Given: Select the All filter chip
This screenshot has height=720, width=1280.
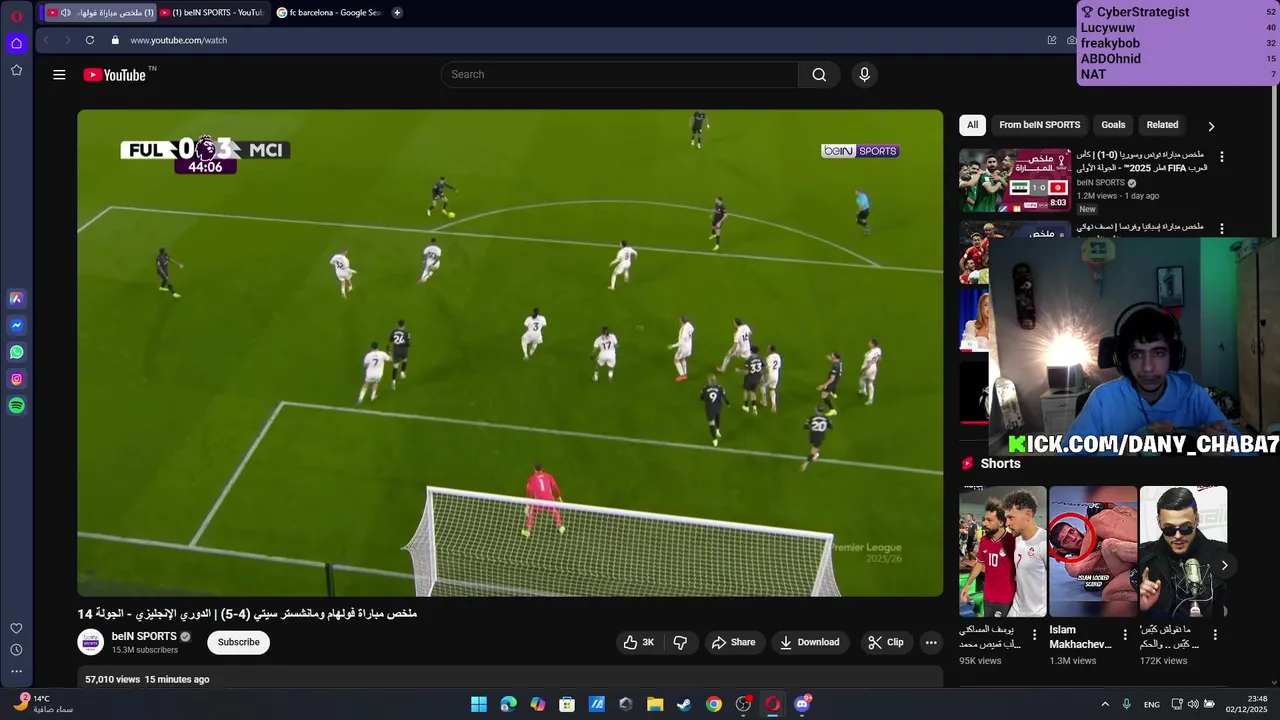Looking at the screenshot, I should pos(972,125).
